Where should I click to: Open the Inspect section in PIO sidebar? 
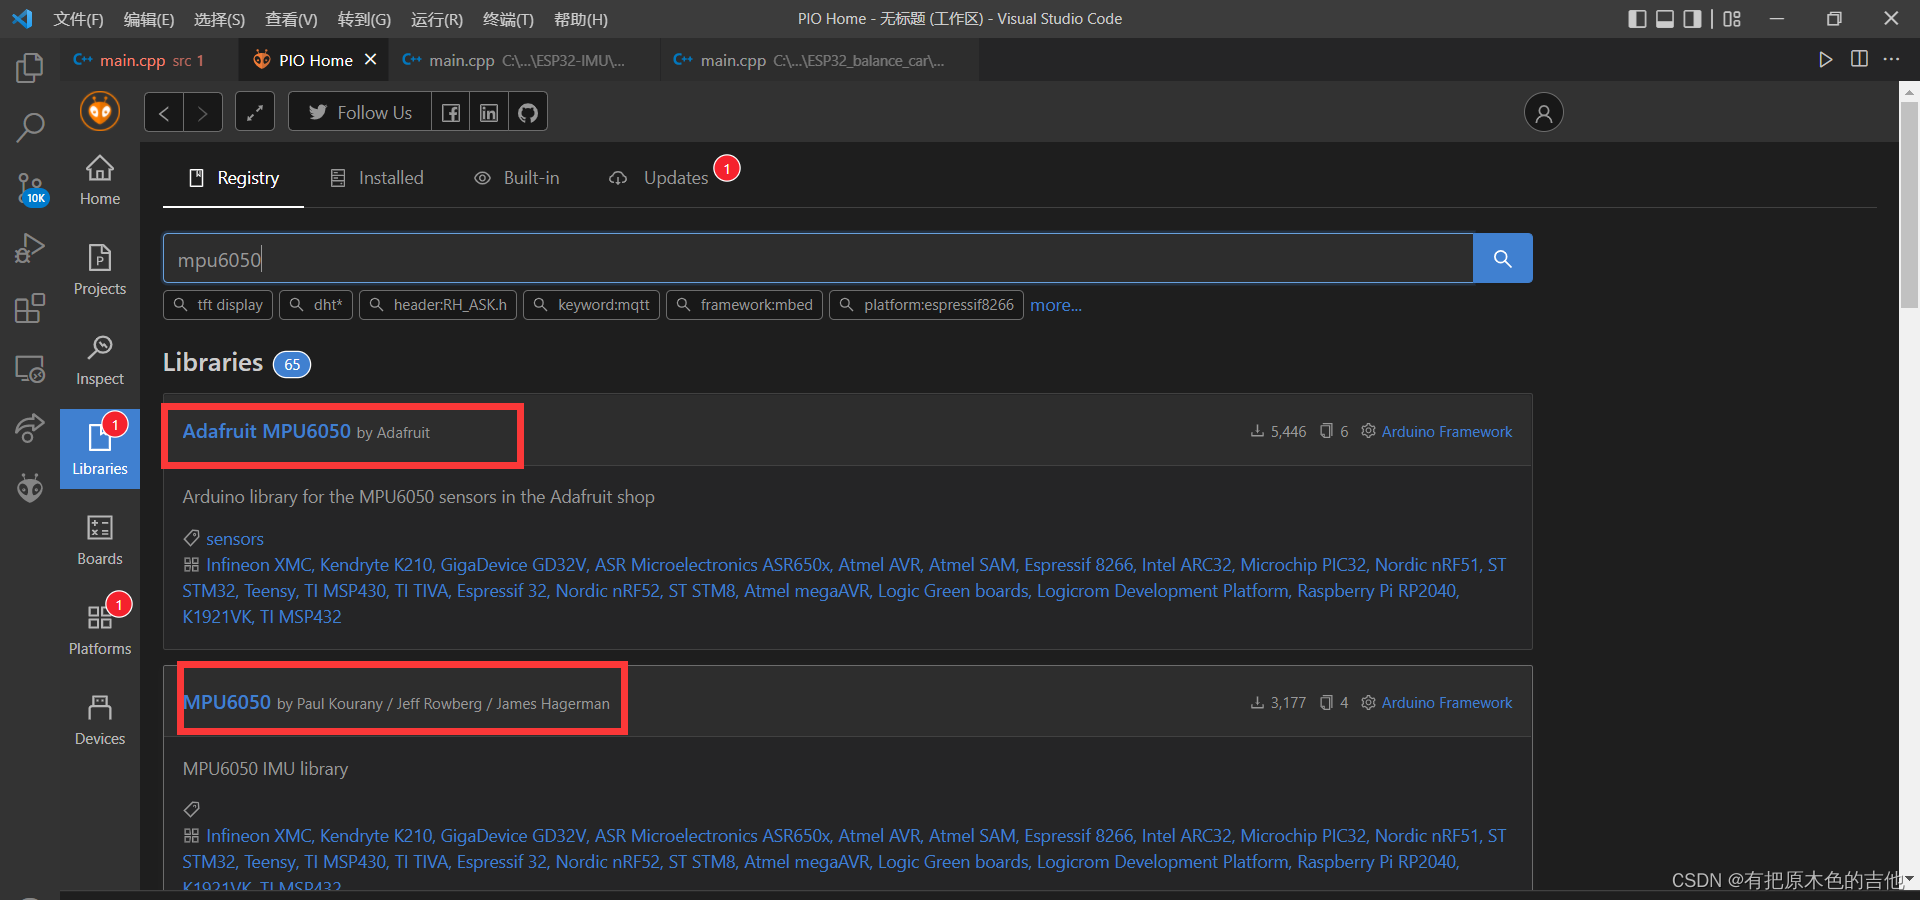100,360
